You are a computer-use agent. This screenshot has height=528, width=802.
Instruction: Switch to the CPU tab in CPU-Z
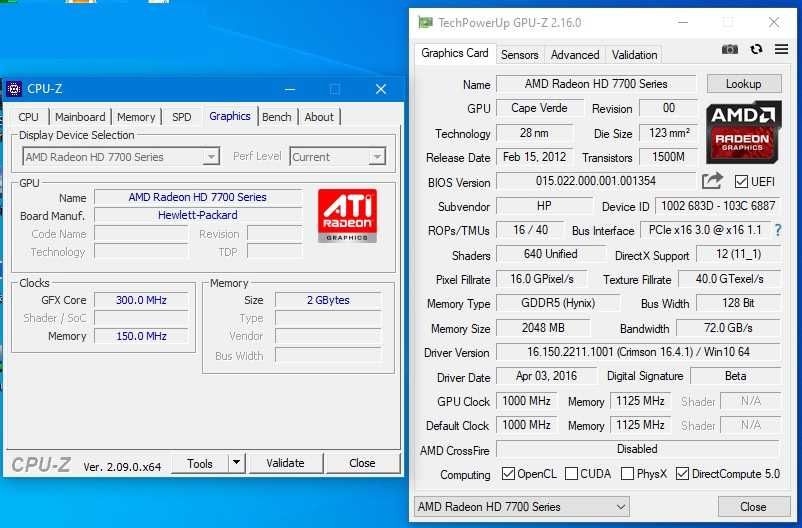[28, 117]
